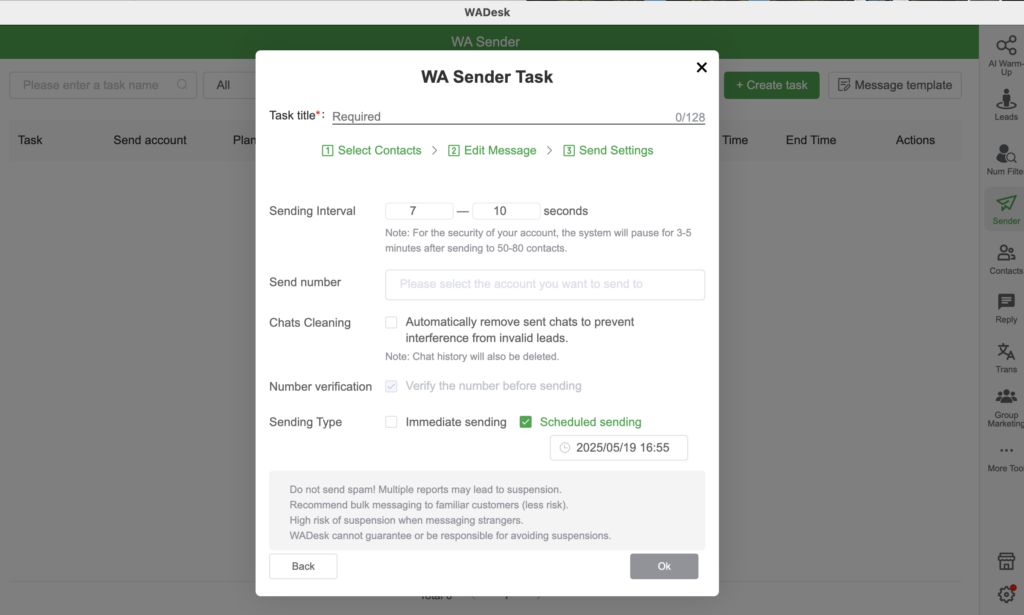Image resolution: width=1024 pixels, height=615 pixels.
Task: Close the WA Sender Task dialog
Action: 701,67
